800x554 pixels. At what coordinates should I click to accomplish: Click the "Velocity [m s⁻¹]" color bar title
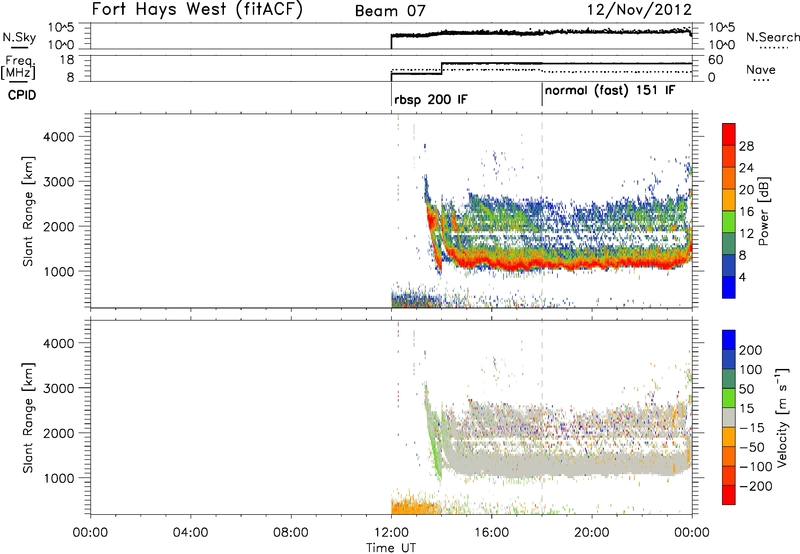[x=782, y=417]
